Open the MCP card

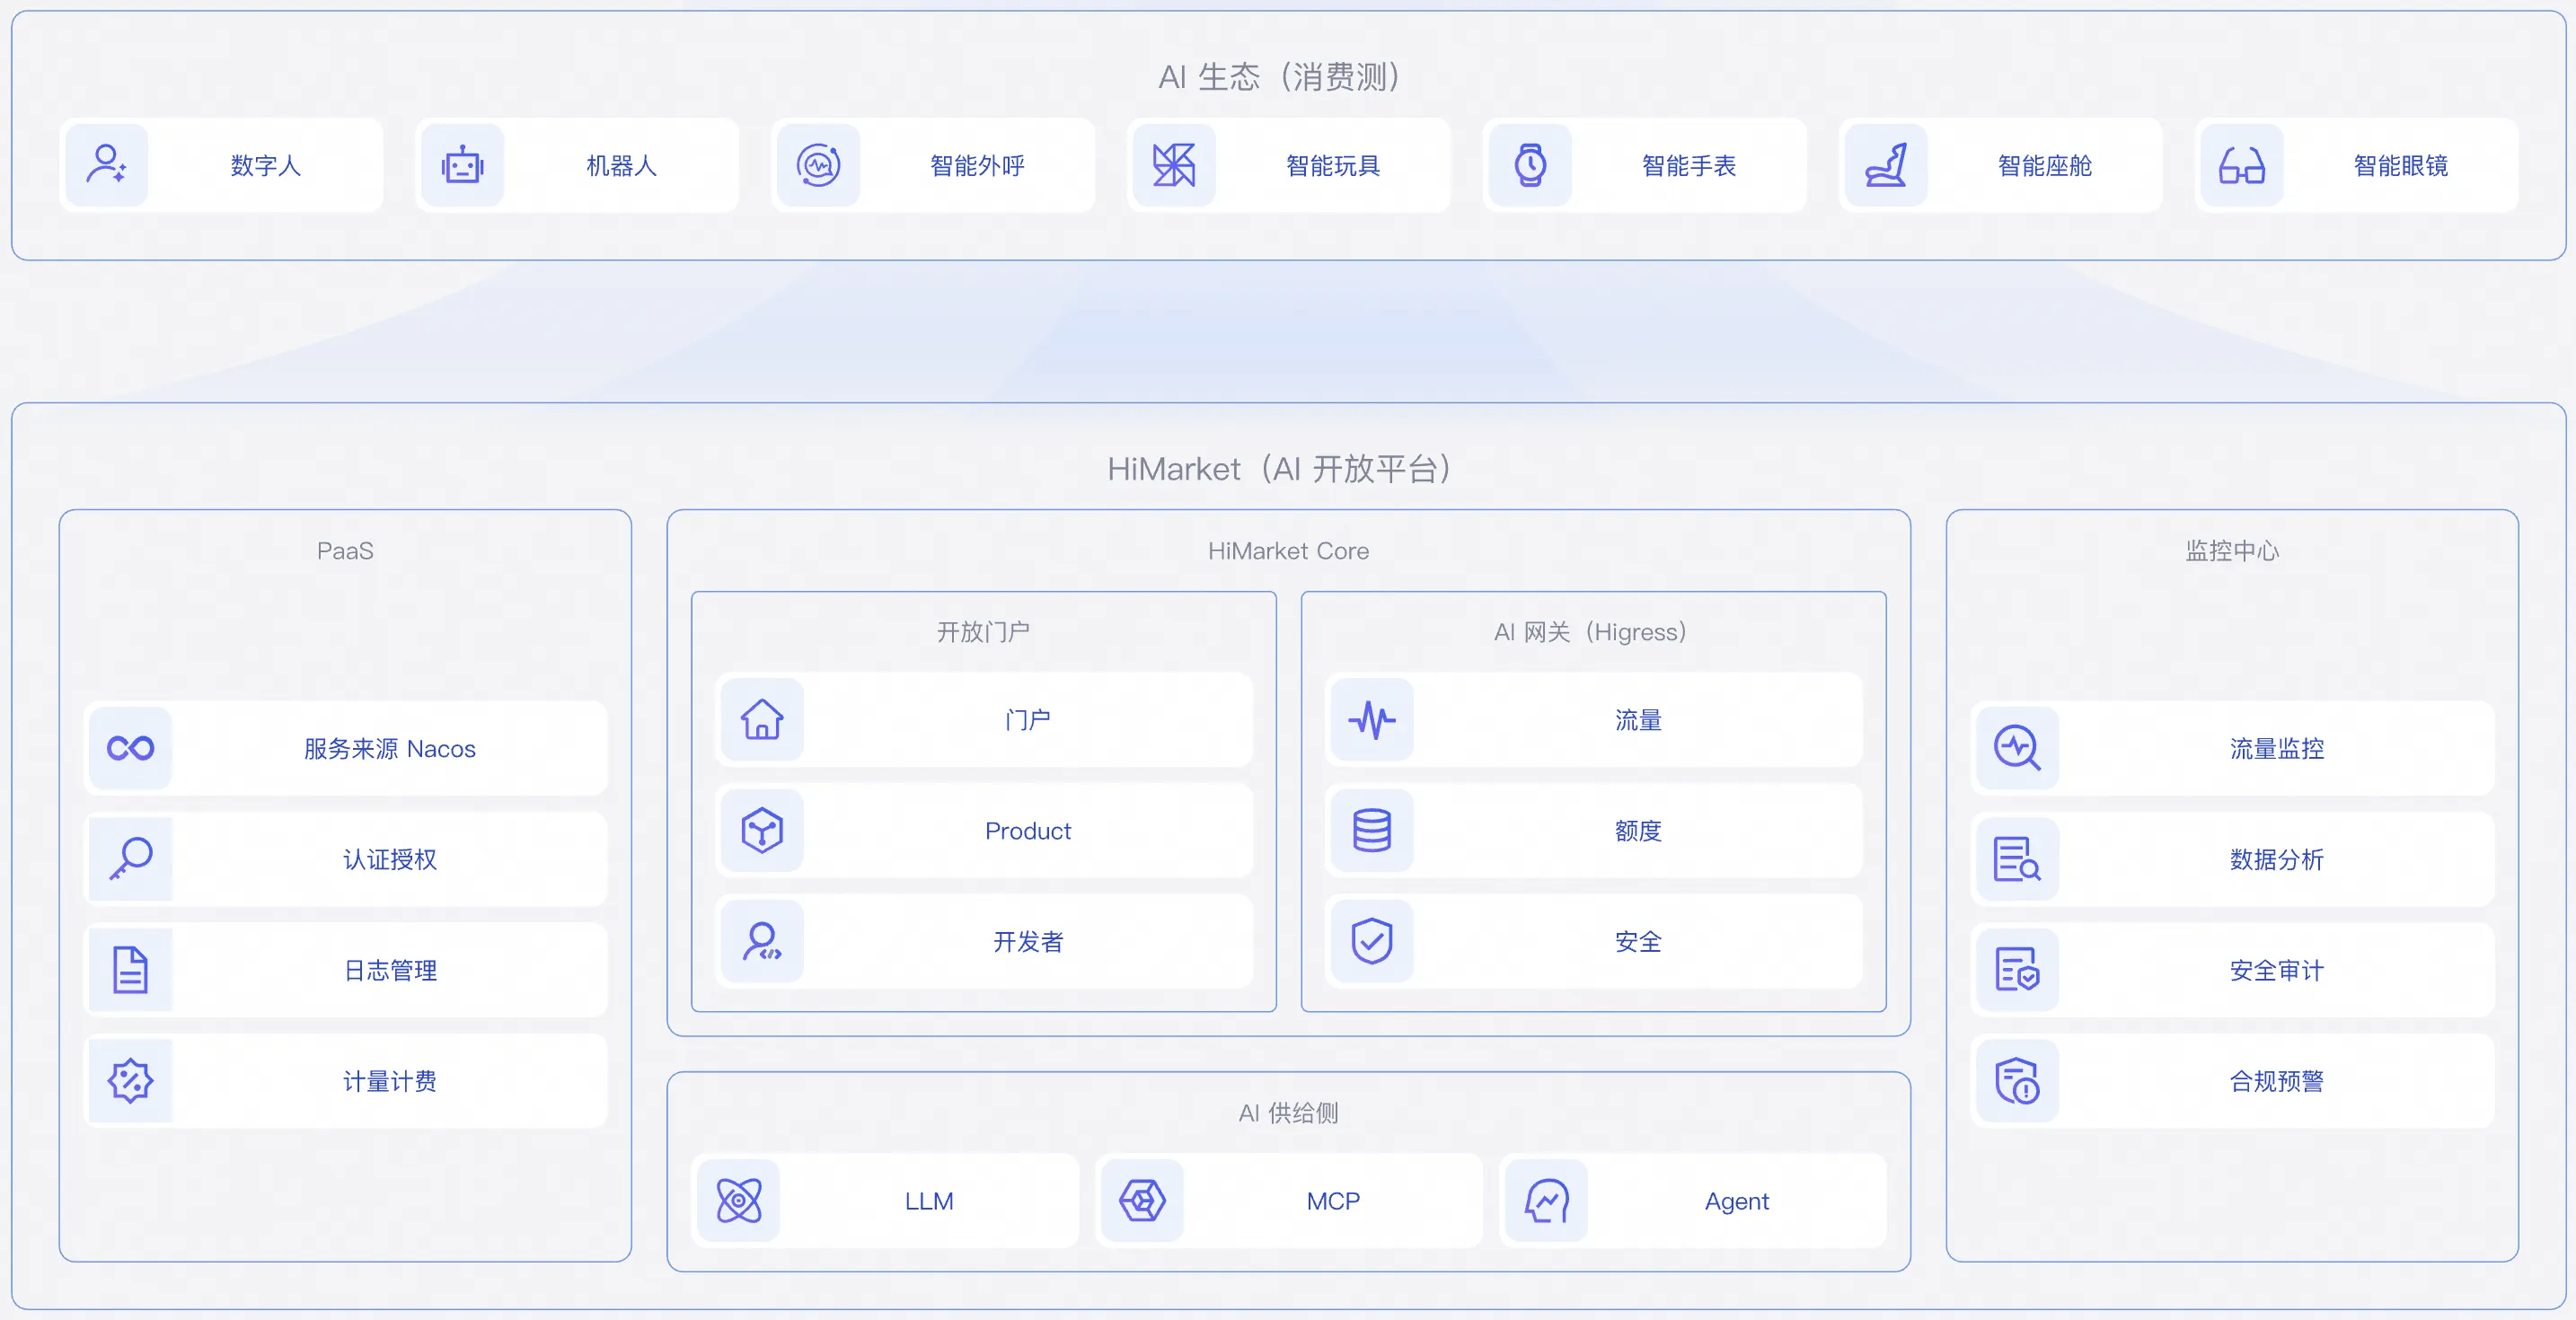(x=1332, y=1201)
